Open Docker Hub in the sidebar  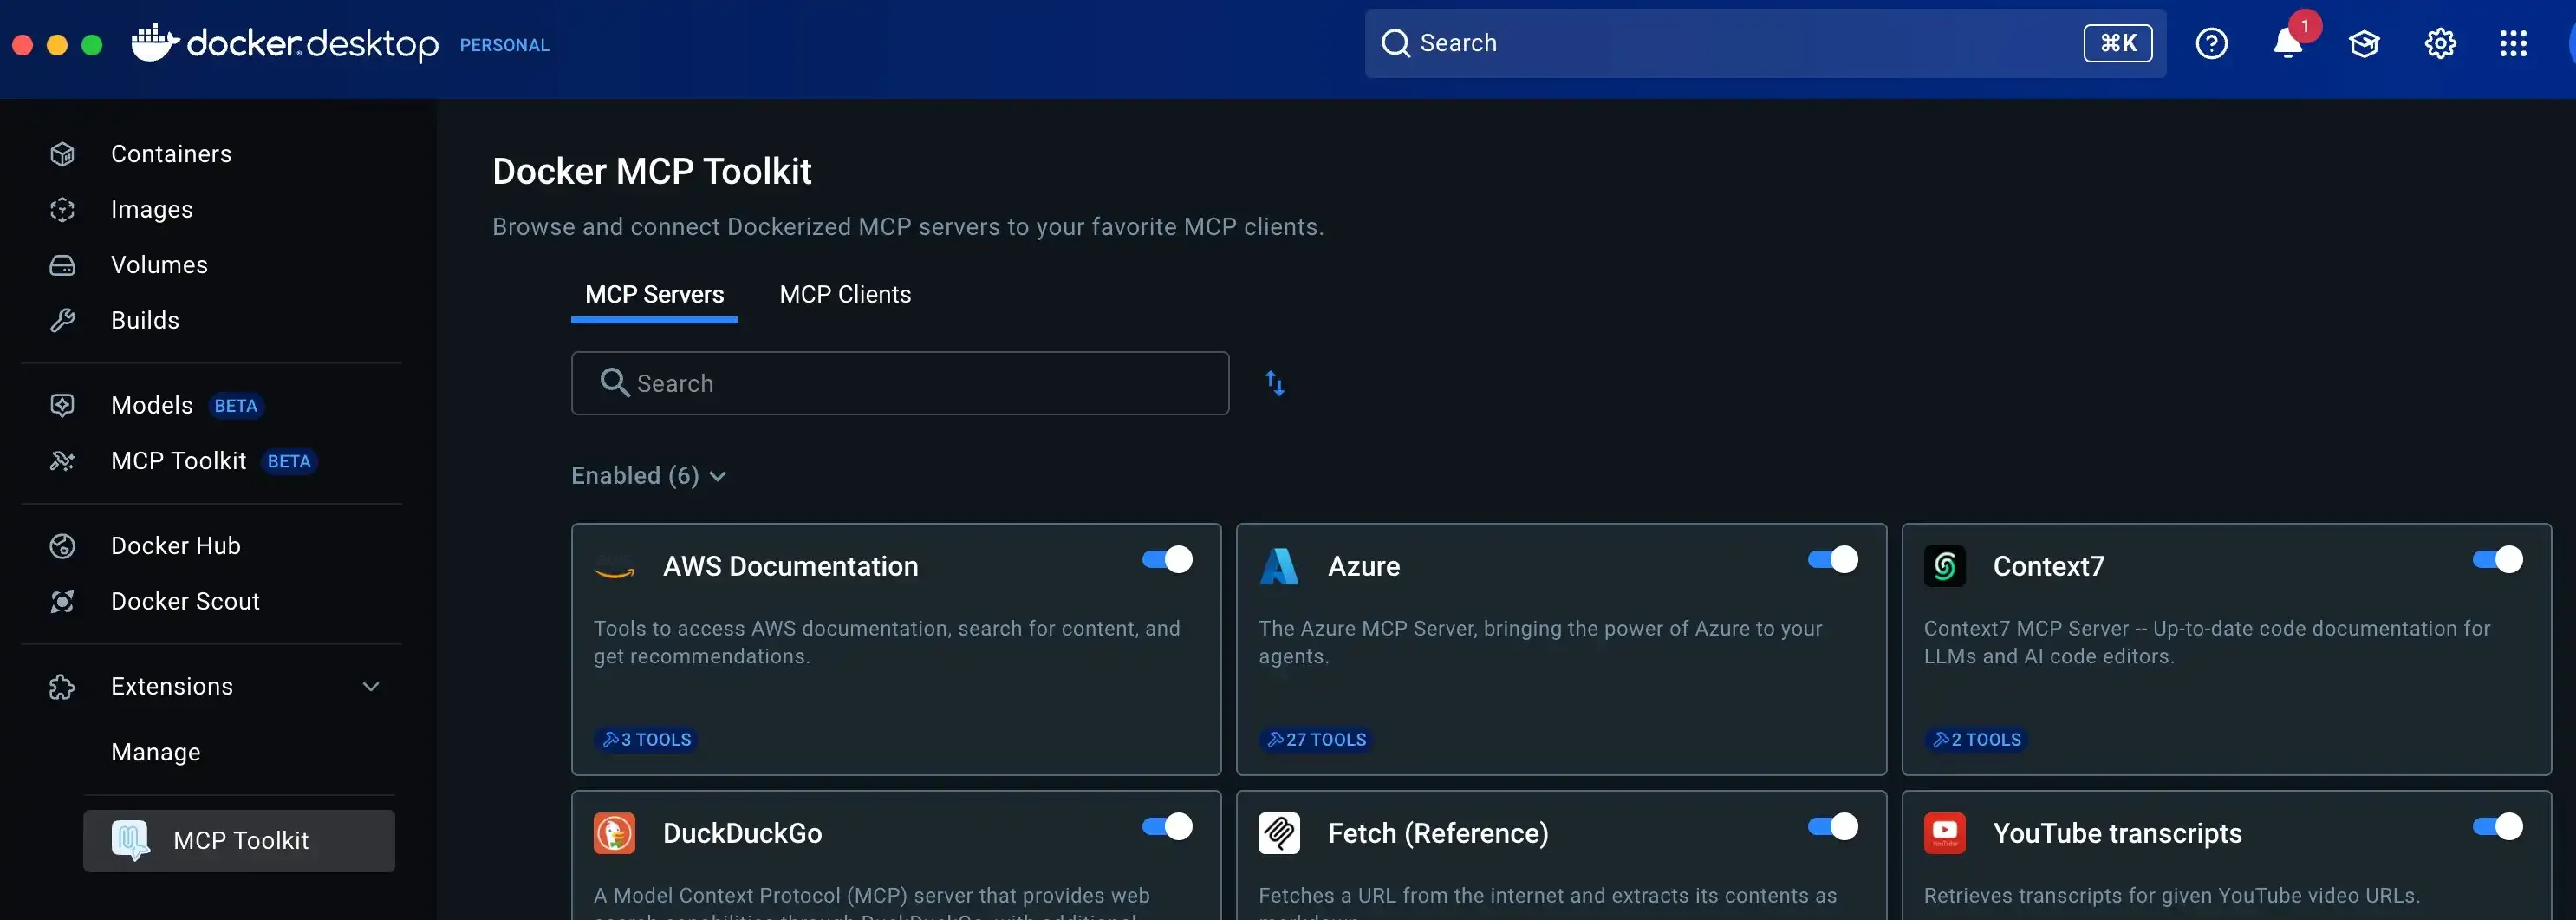point(176,546)
